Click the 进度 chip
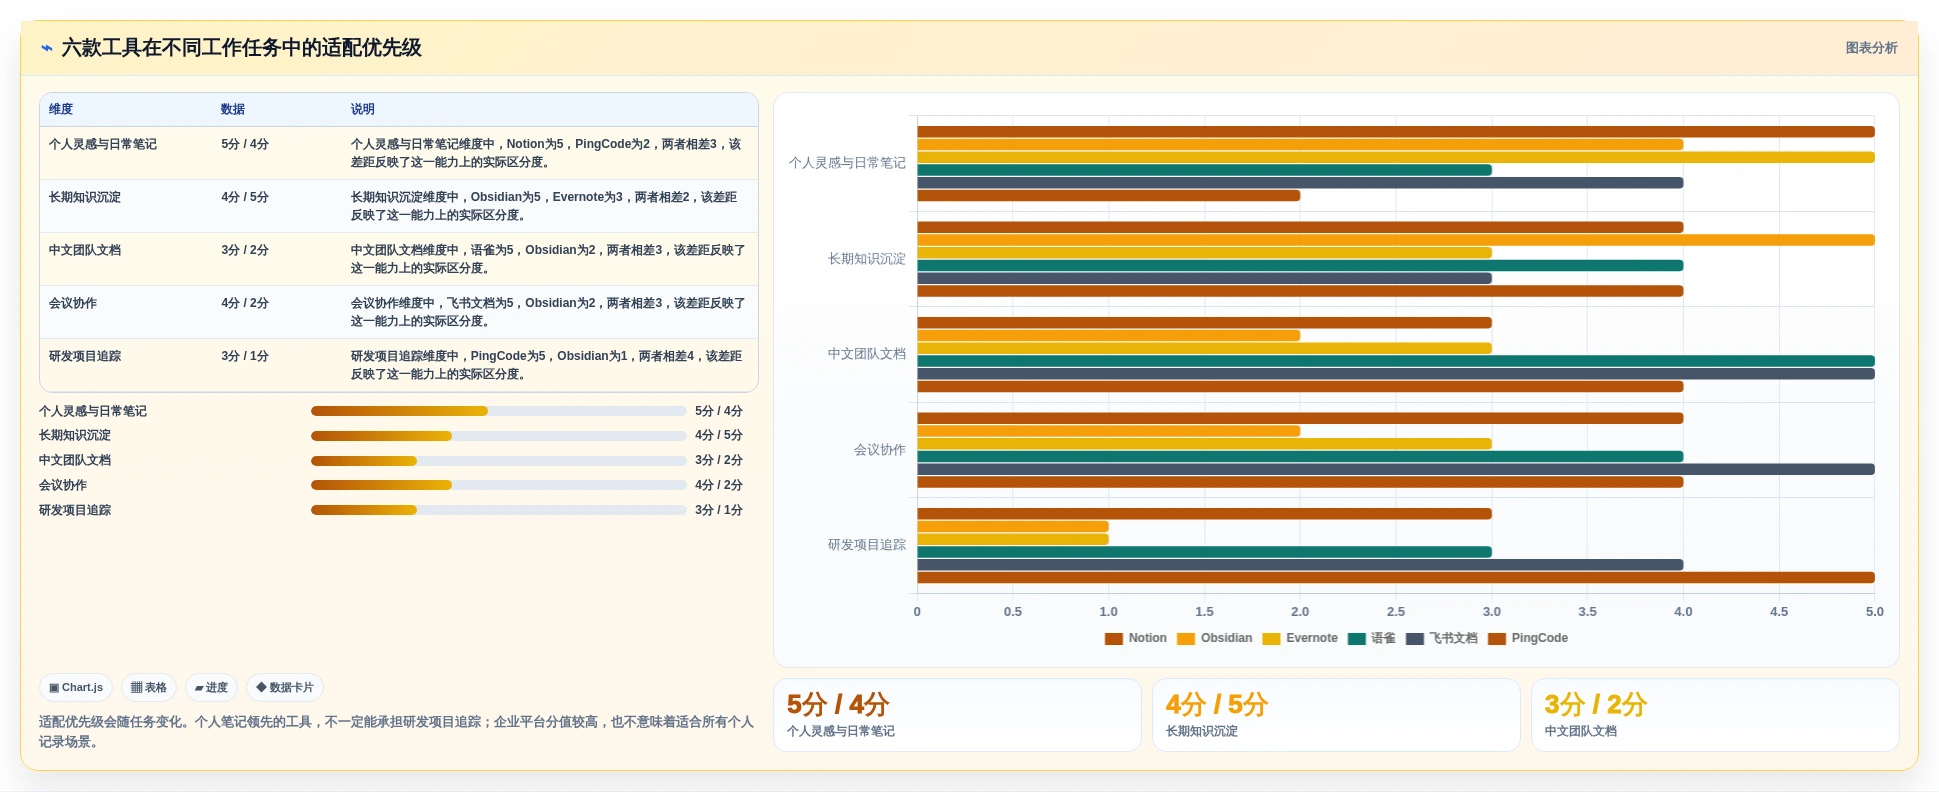1939x792 pixels. tap(211, 688)
